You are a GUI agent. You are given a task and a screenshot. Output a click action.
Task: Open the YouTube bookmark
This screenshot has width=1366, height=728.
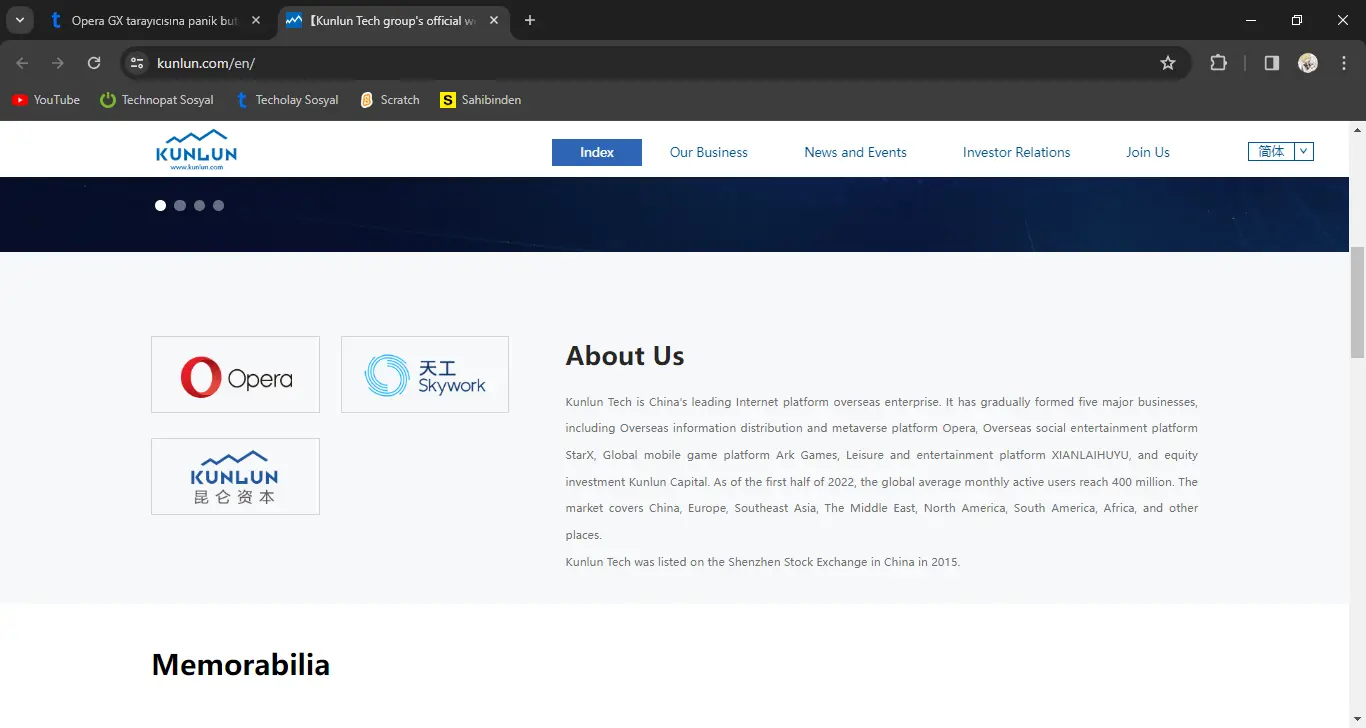pos(46,100)
